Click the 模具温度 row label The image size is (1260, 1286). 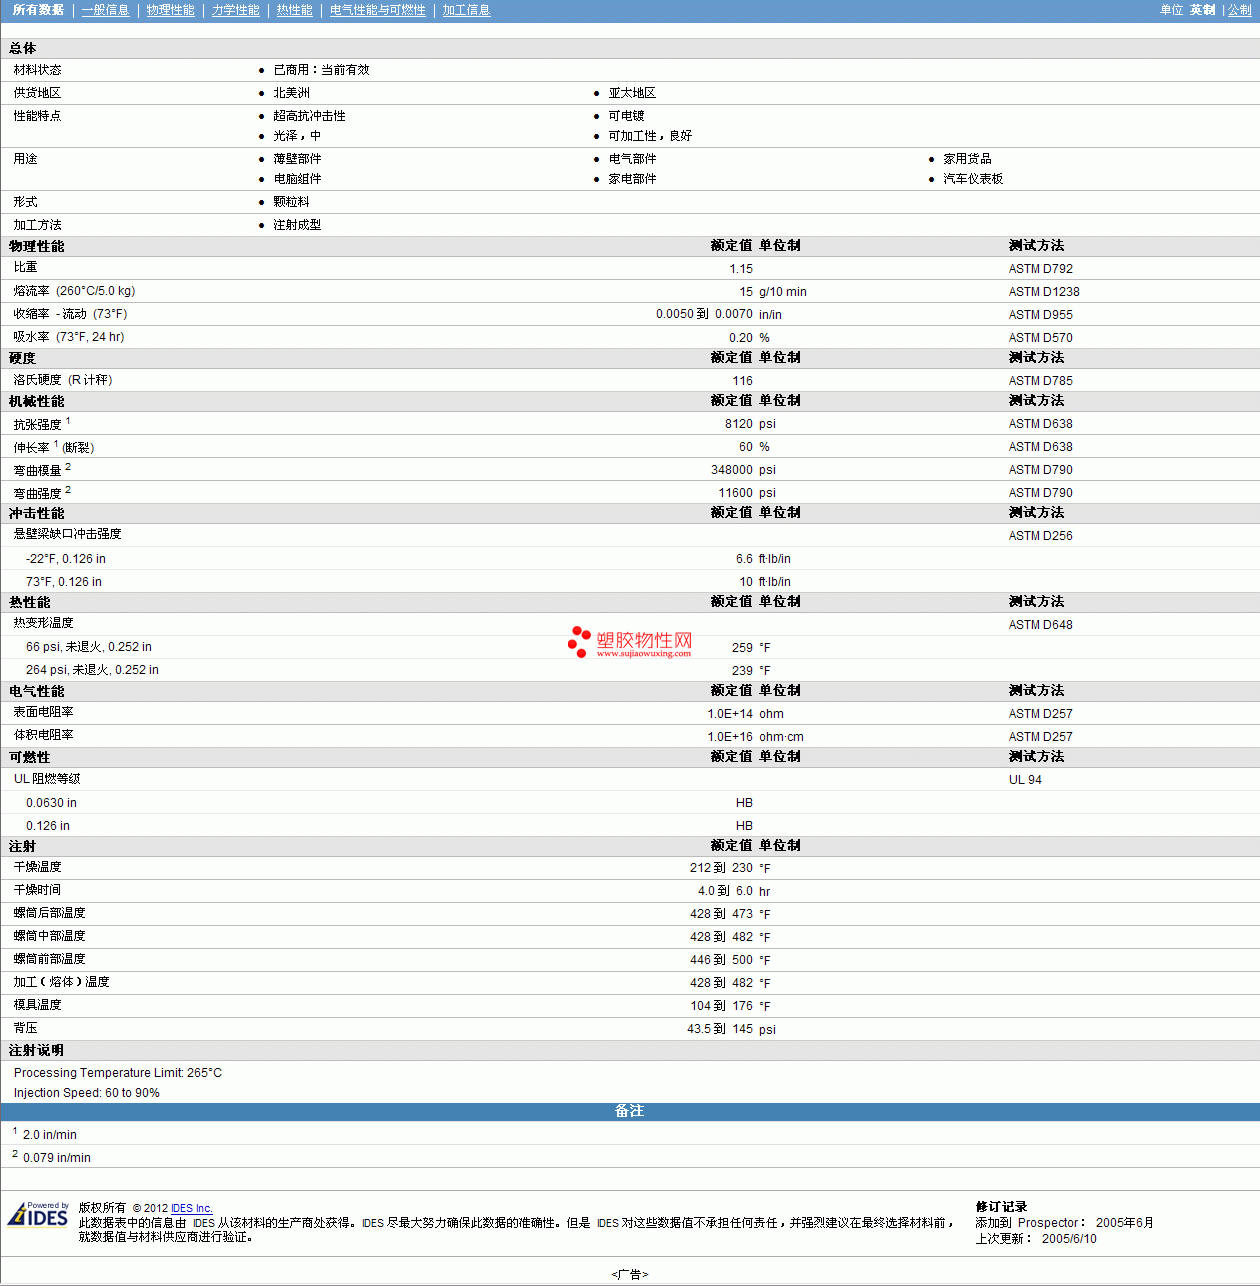(x=37, y=1005)
